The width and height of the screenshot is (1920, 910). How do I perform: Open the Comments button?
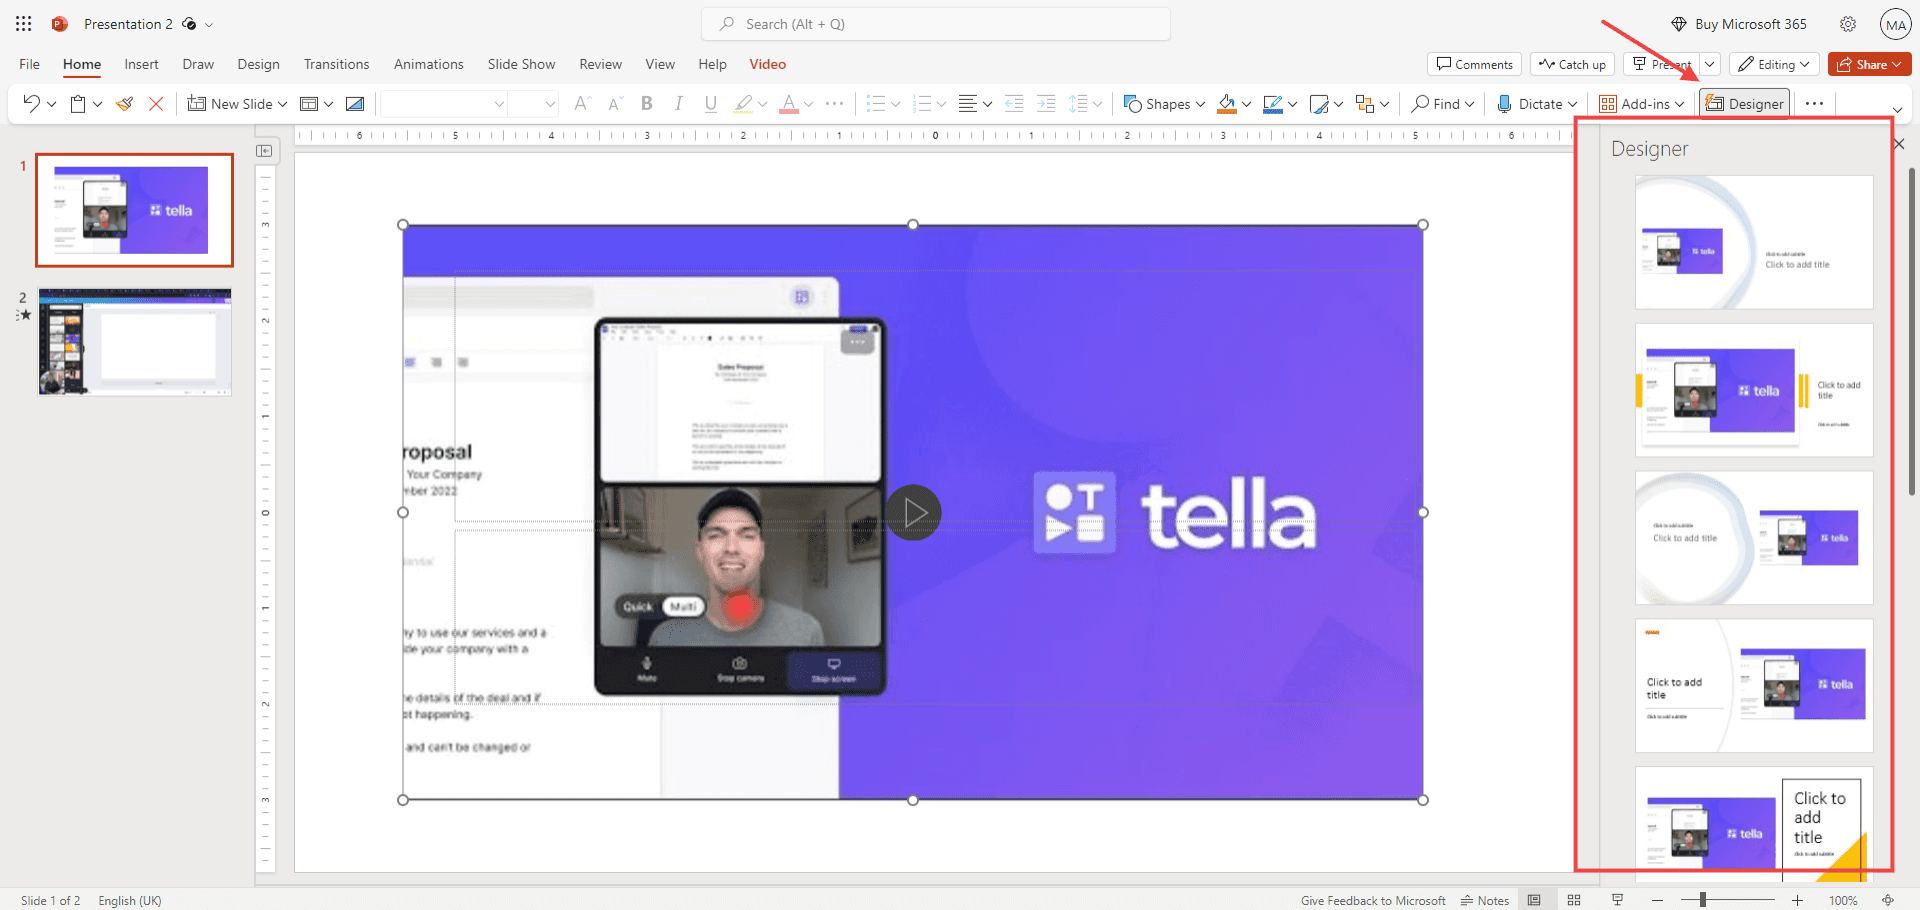pyautogui.click(x=1474, y=64)
